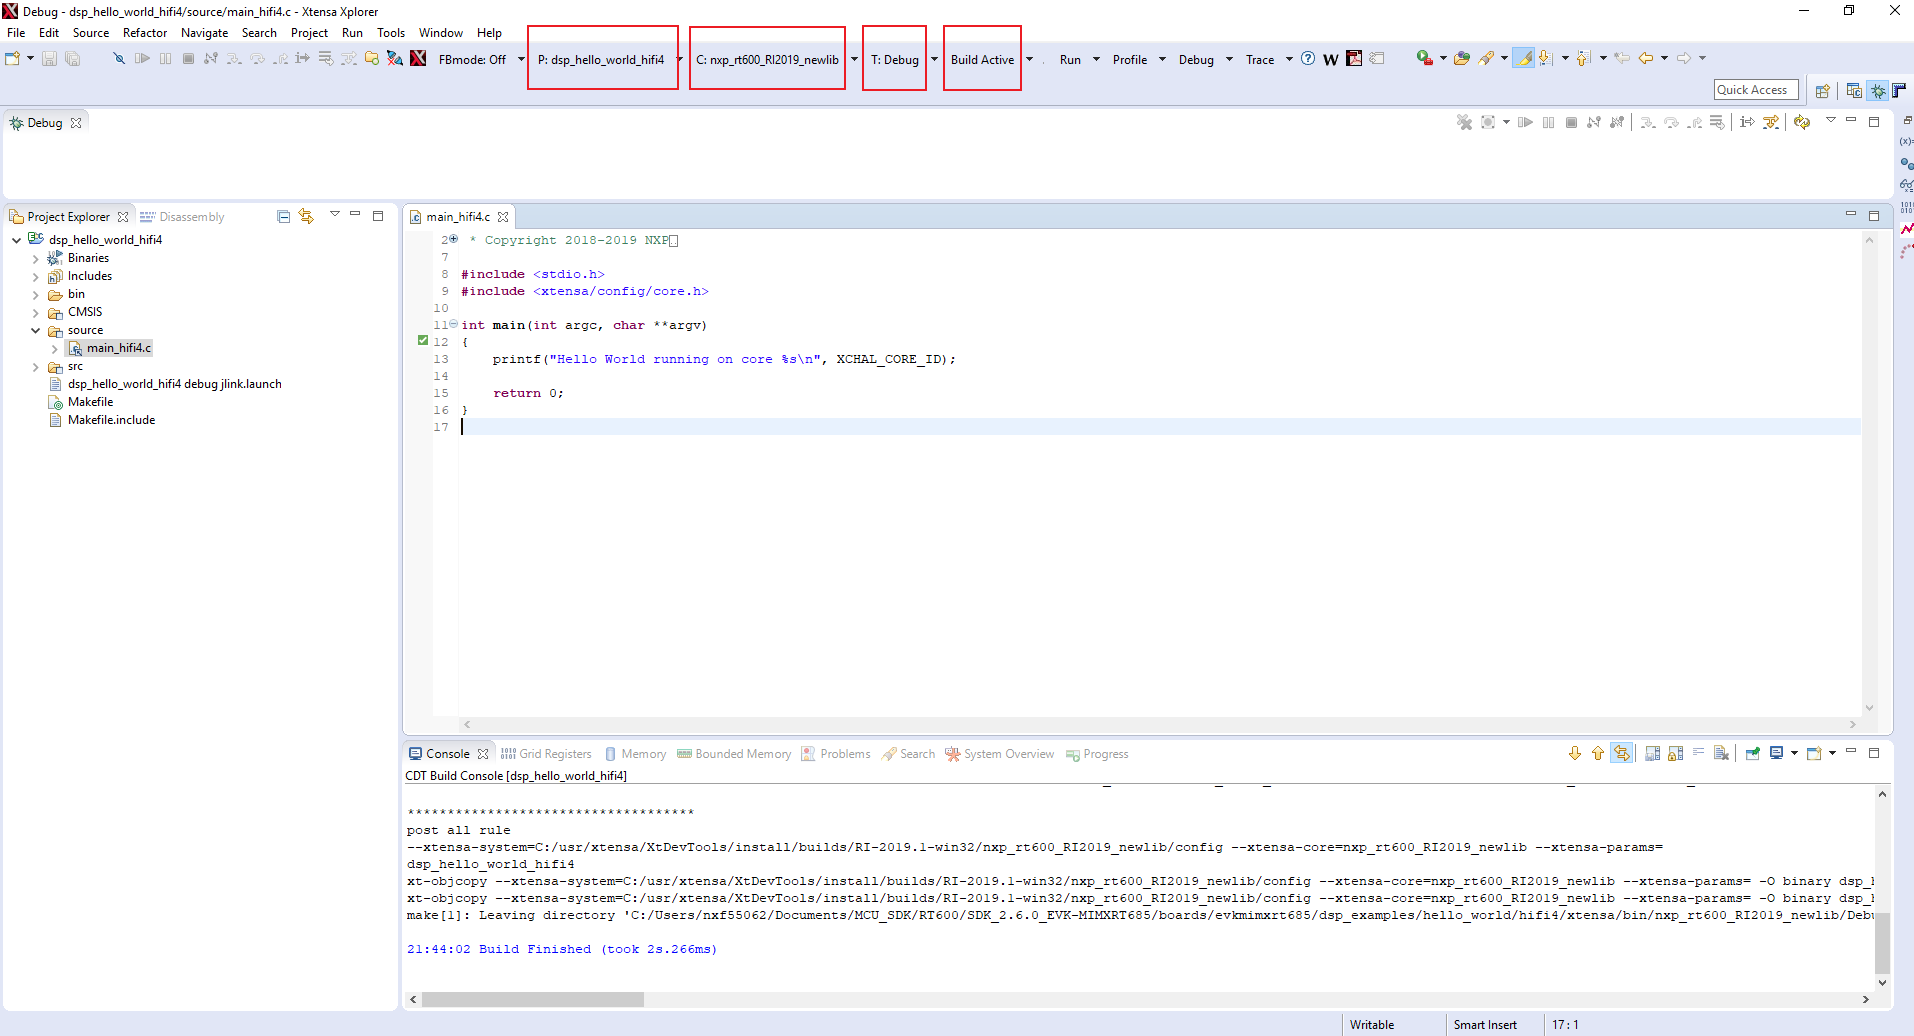Expand the Includes tree node
Screen dimensions: 1914x1036
tap(36, 276)
